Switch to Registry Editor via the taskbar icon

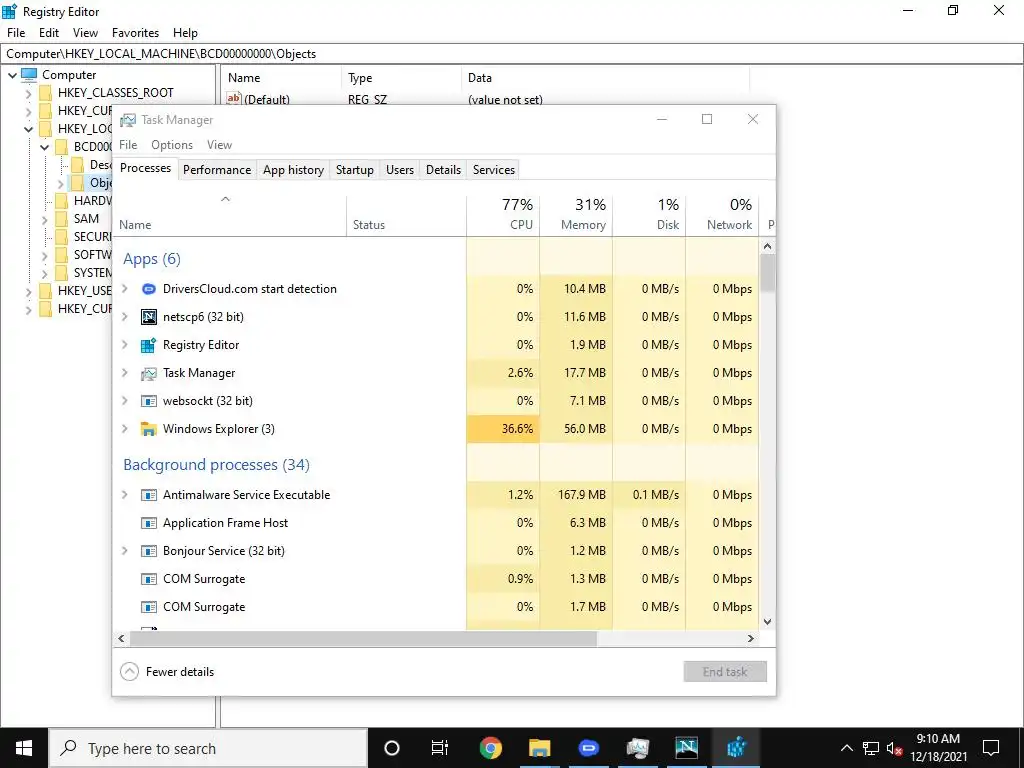coord(736,748)
